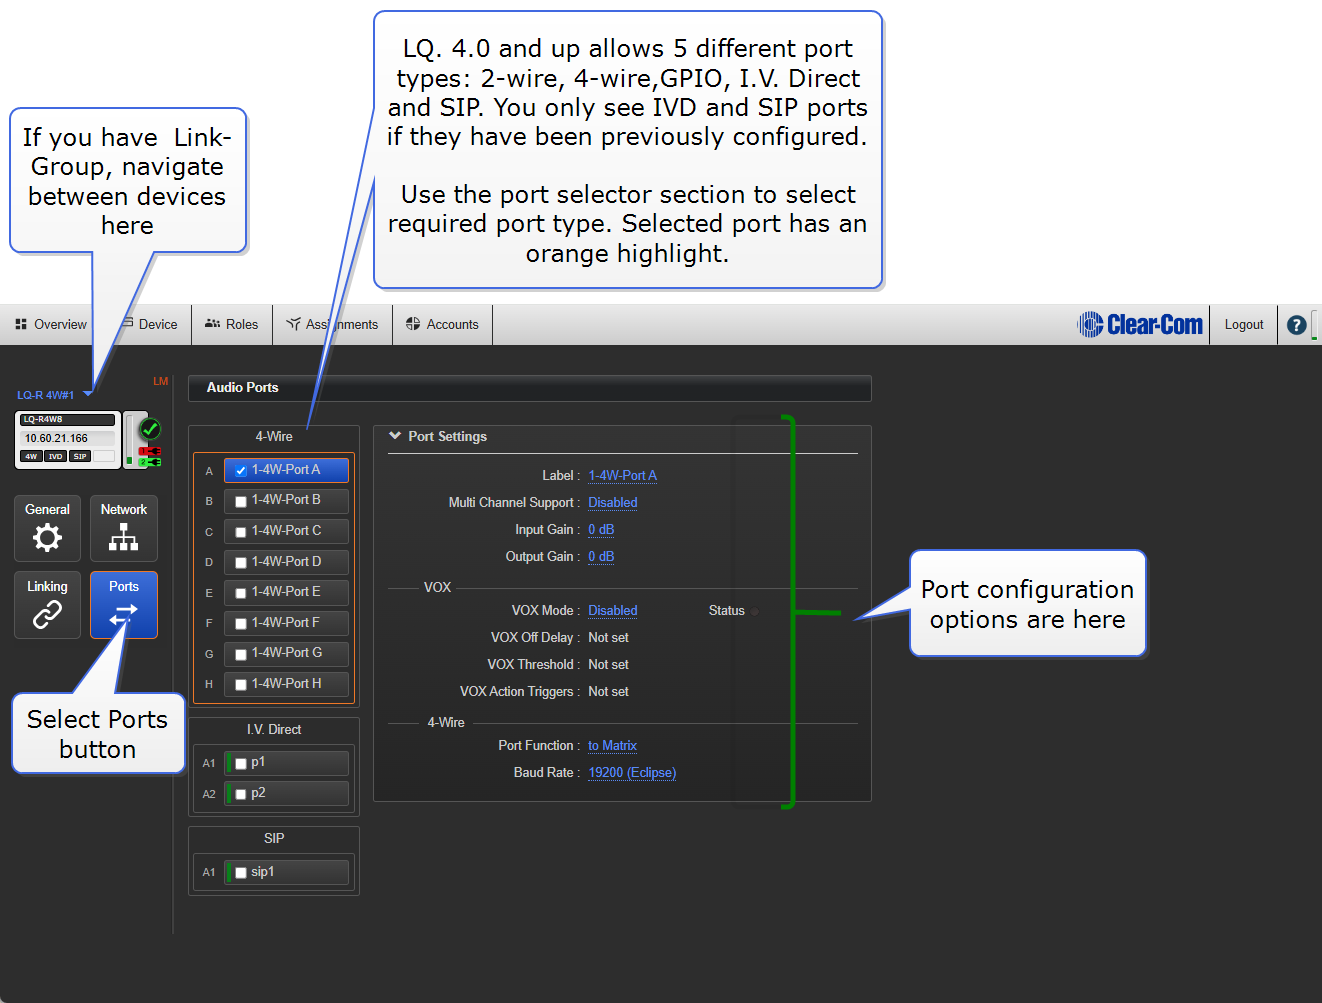Click the 1-4W-Port A label link

click(622, 476)
